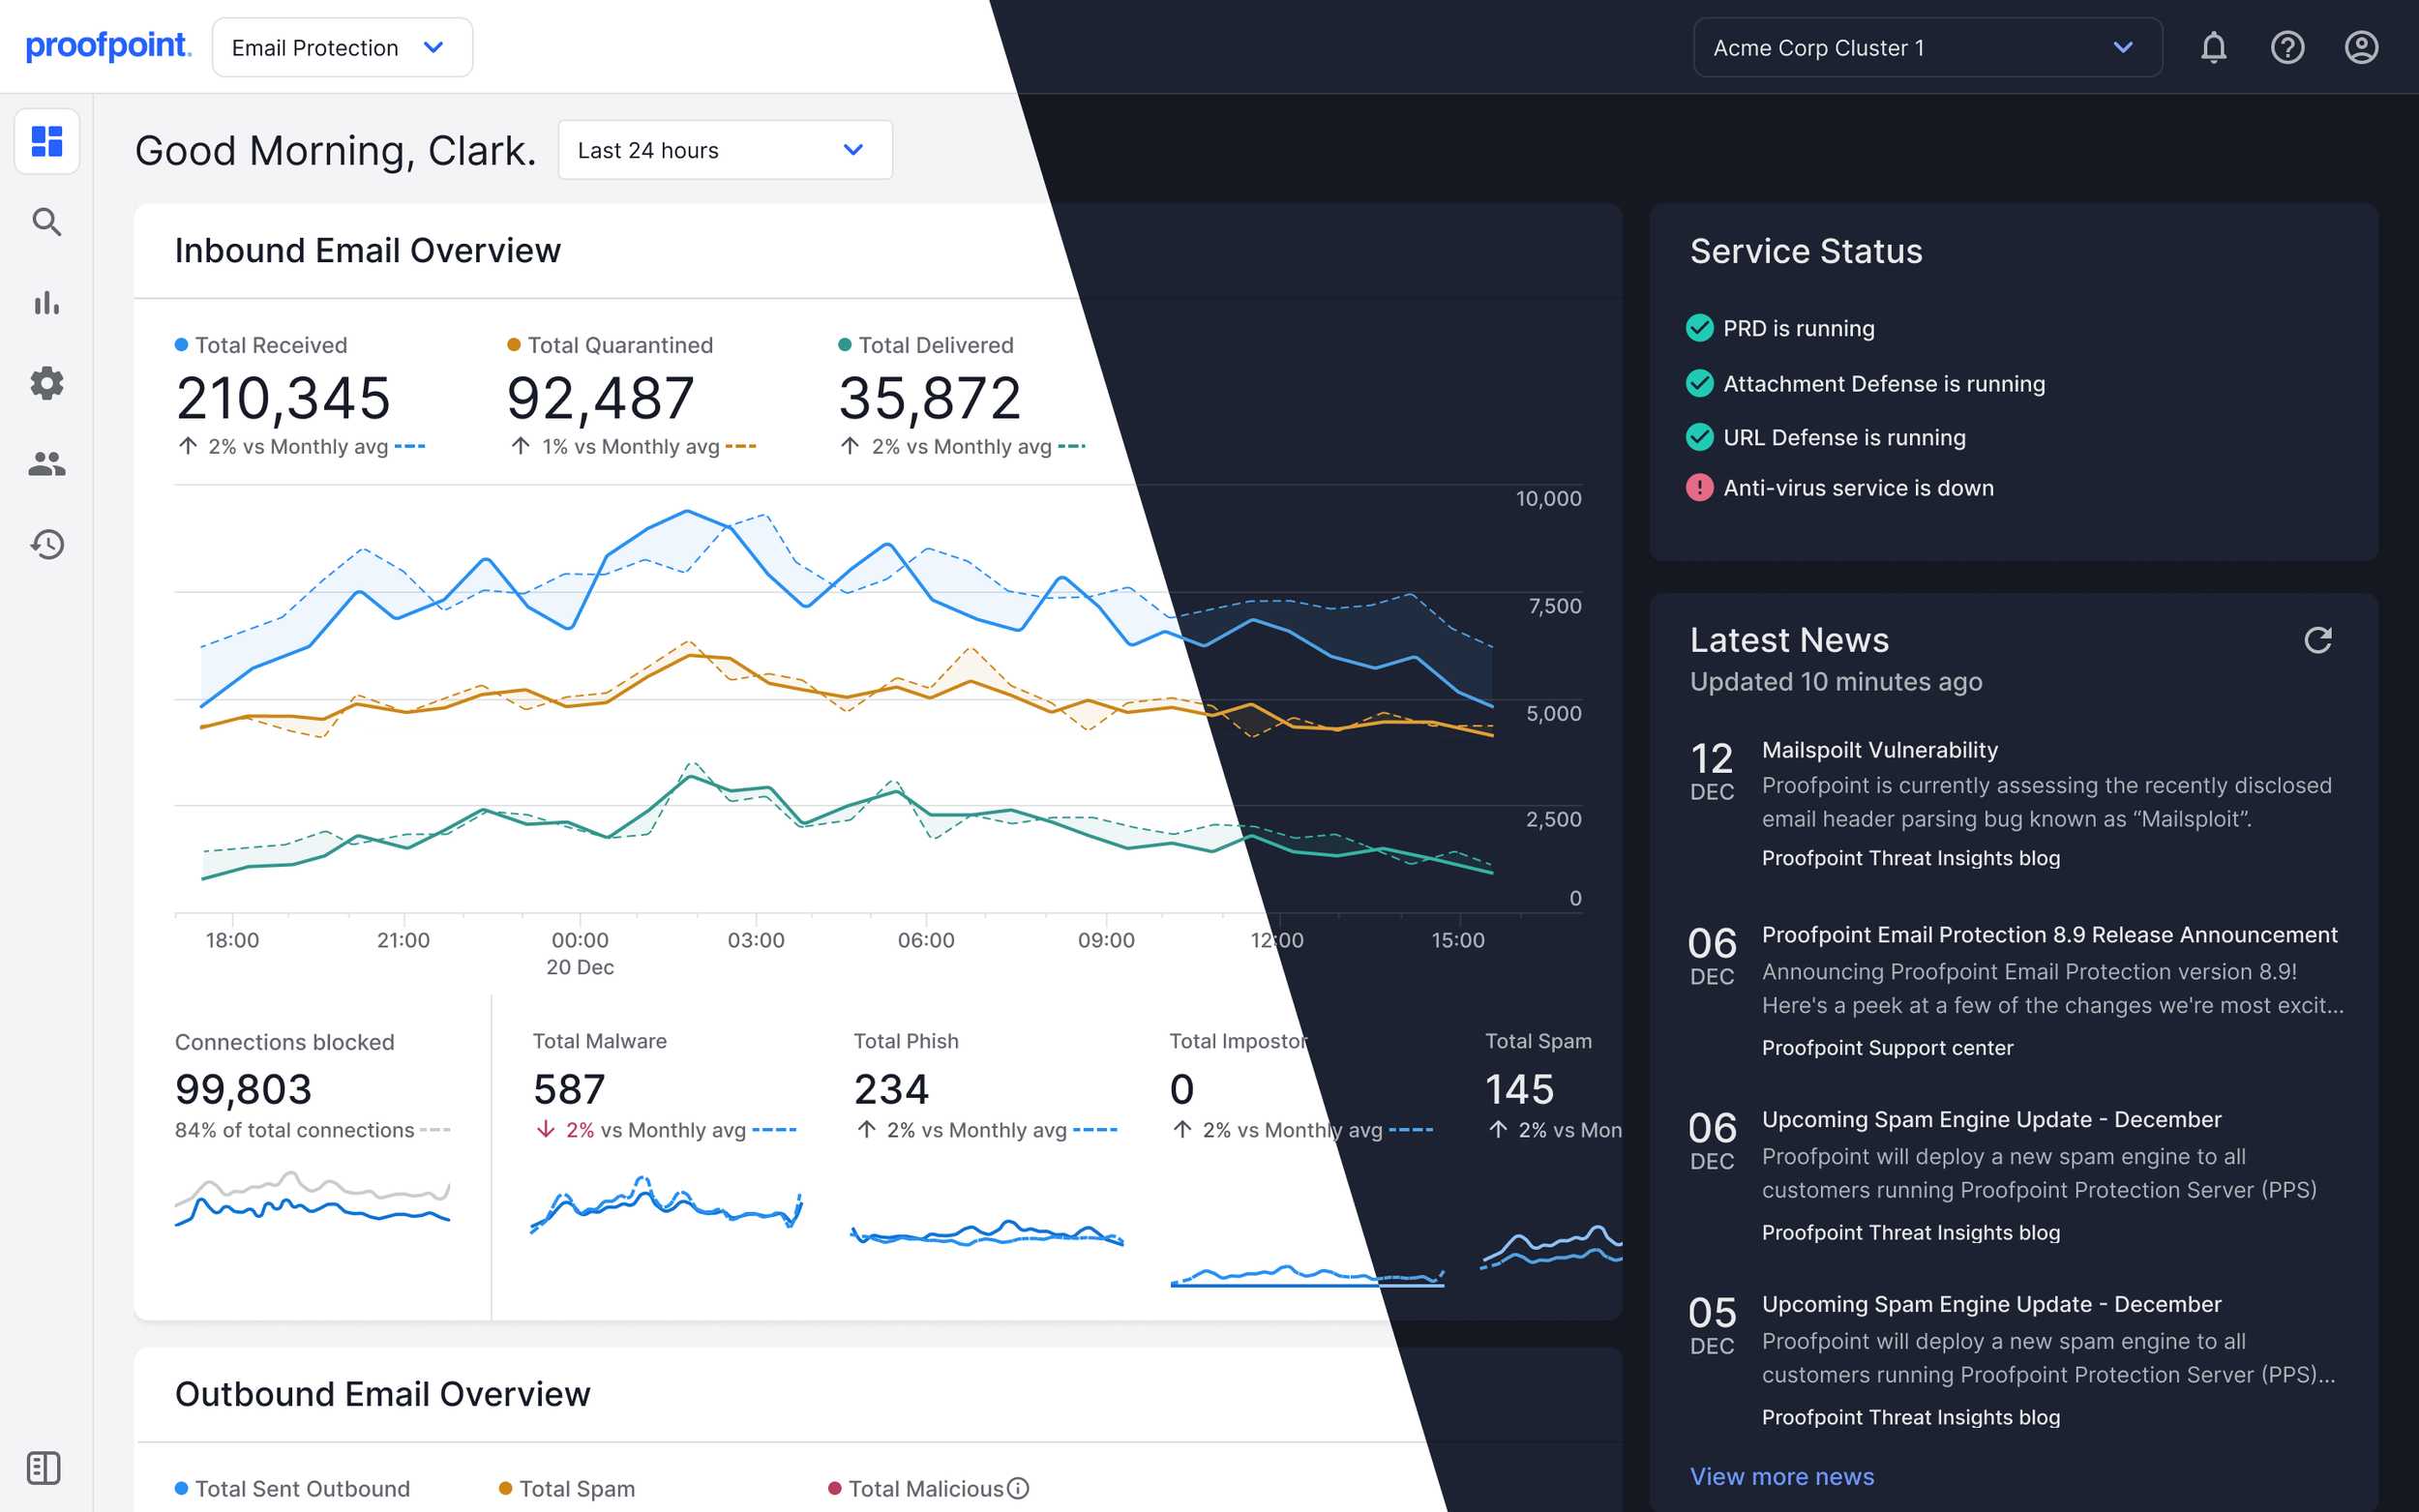Open the help question mark icon
This screenshot has width=2419, height=1512.
pyautogui.click(x=2287, y=47)
